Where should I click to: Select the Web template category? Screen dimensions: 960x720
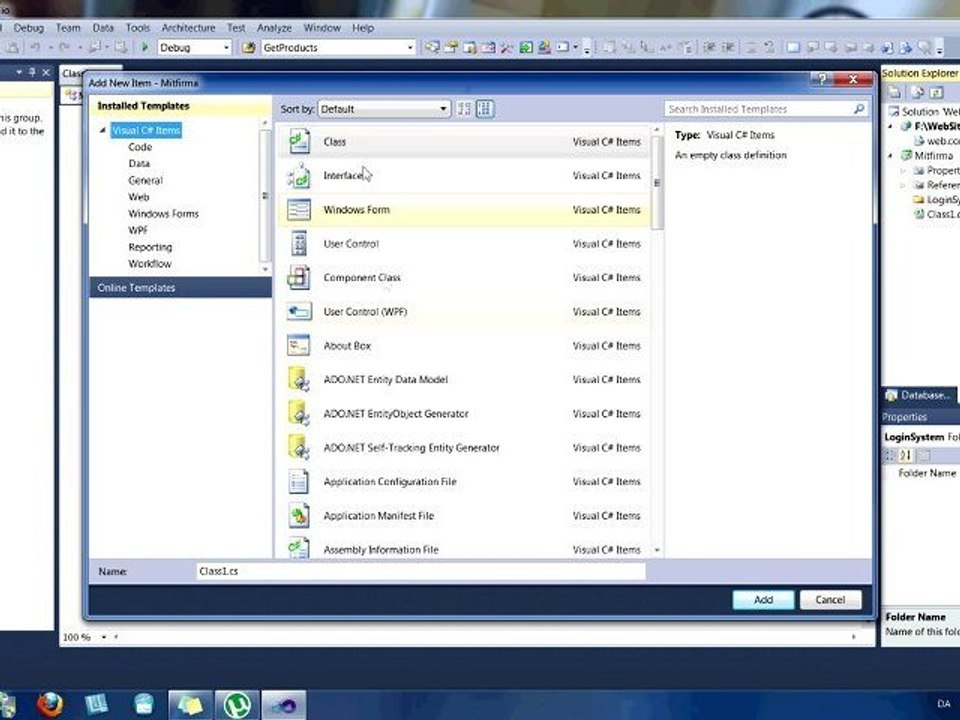tap(138, 197)
